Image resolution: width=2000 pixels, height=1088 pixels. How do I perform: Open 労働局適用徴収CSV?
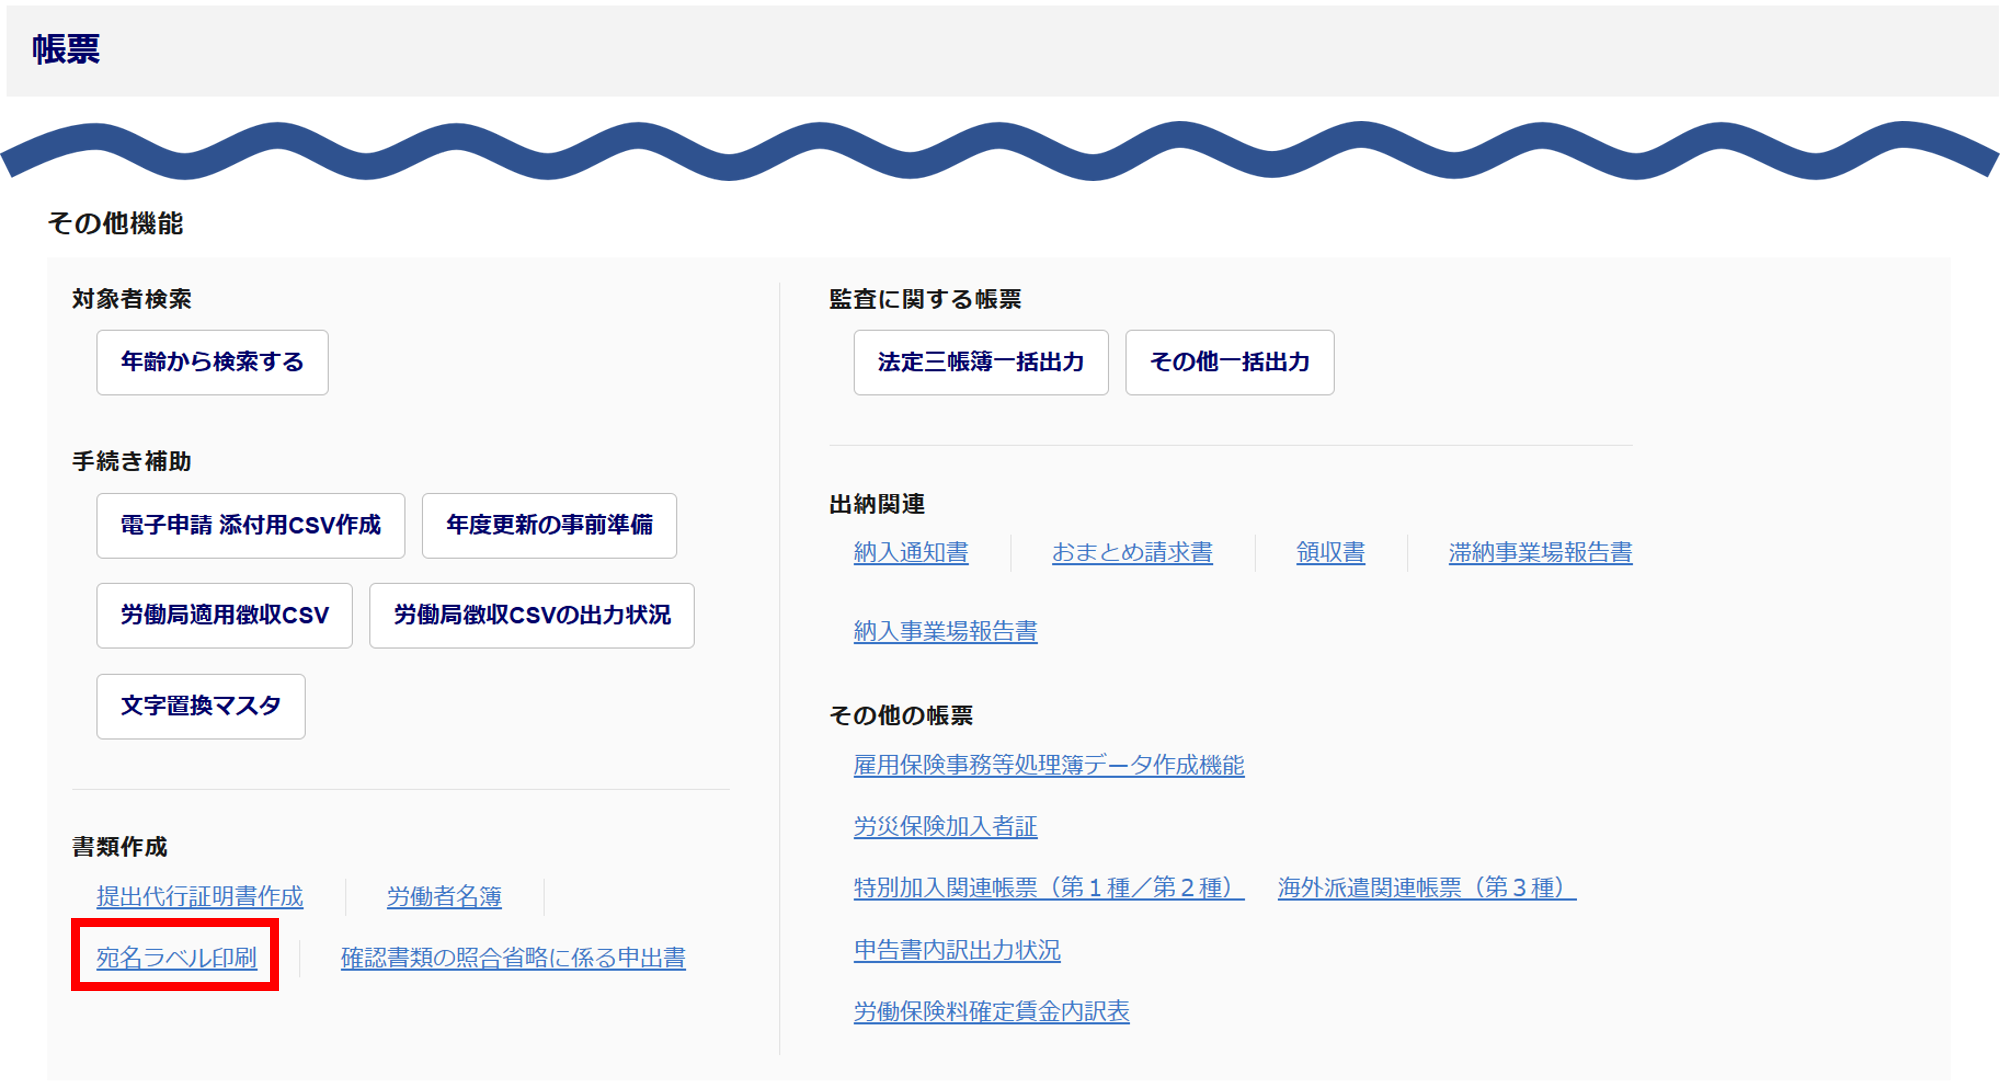click(224, 615)
